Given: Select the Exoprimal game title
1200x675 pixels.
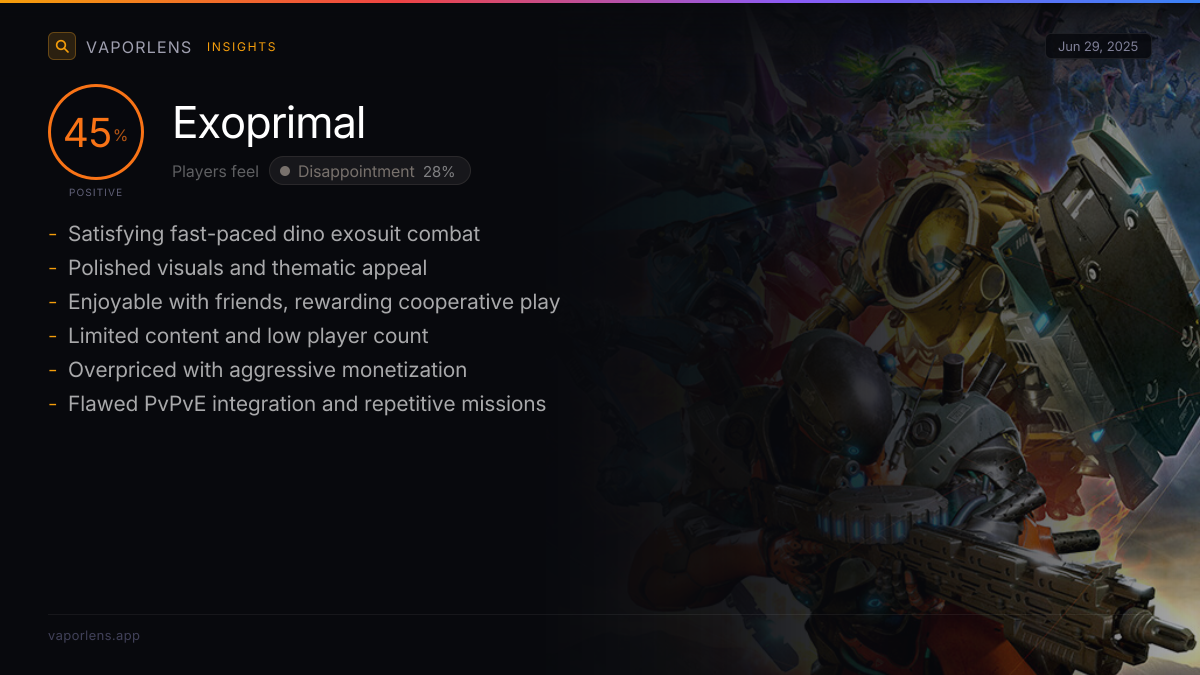Looking at the screenshot, I should coord(269,123).
